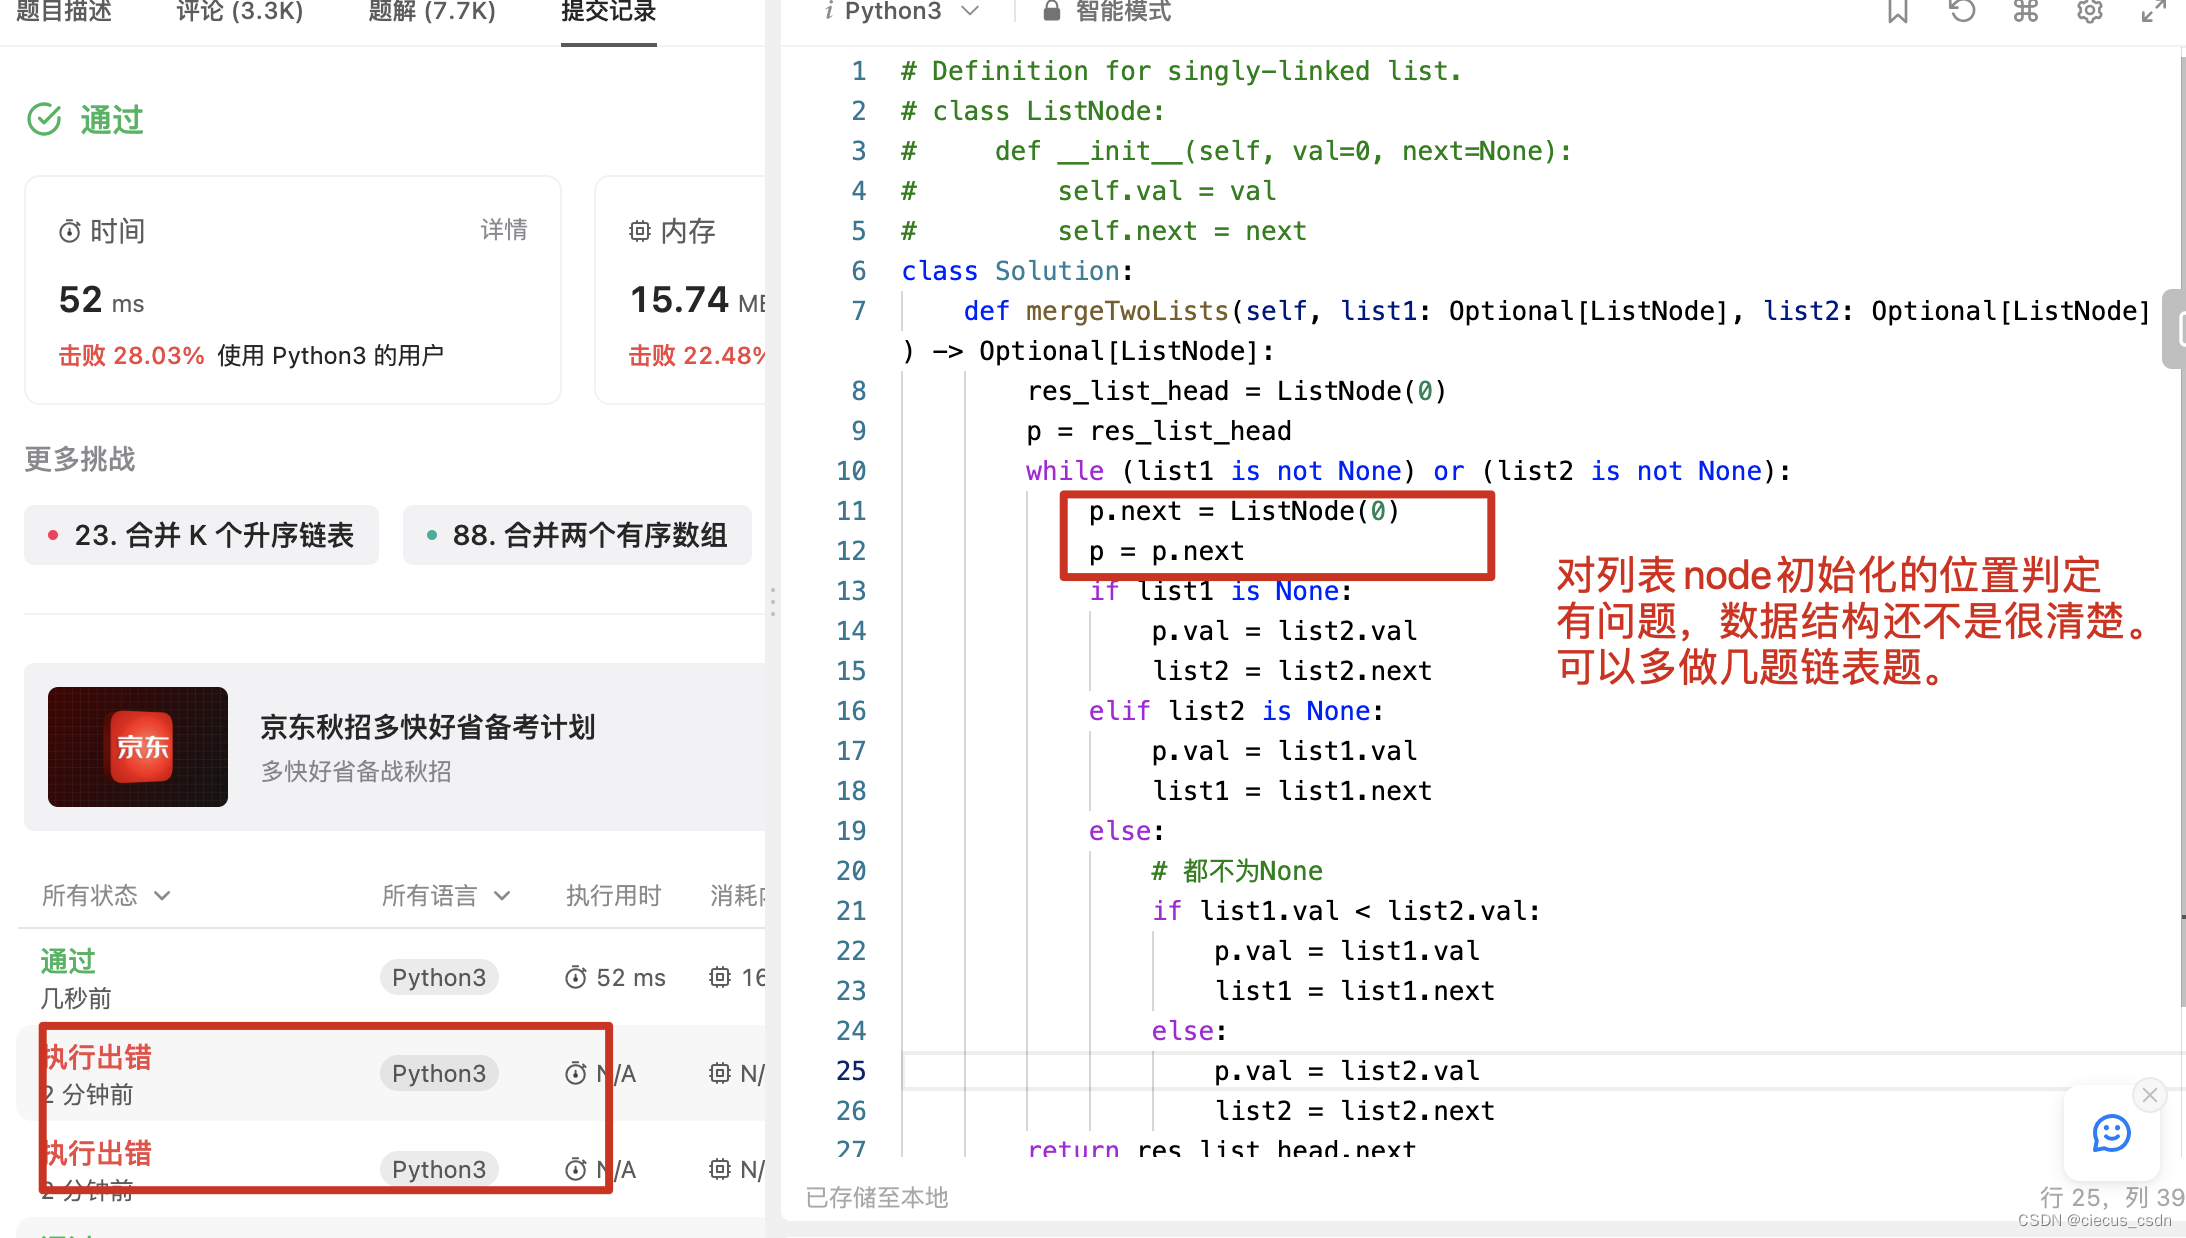Expand the 所有状态 filter dropdown
The width and height of the screenshot is (2186, 1238).
(106, 895)
